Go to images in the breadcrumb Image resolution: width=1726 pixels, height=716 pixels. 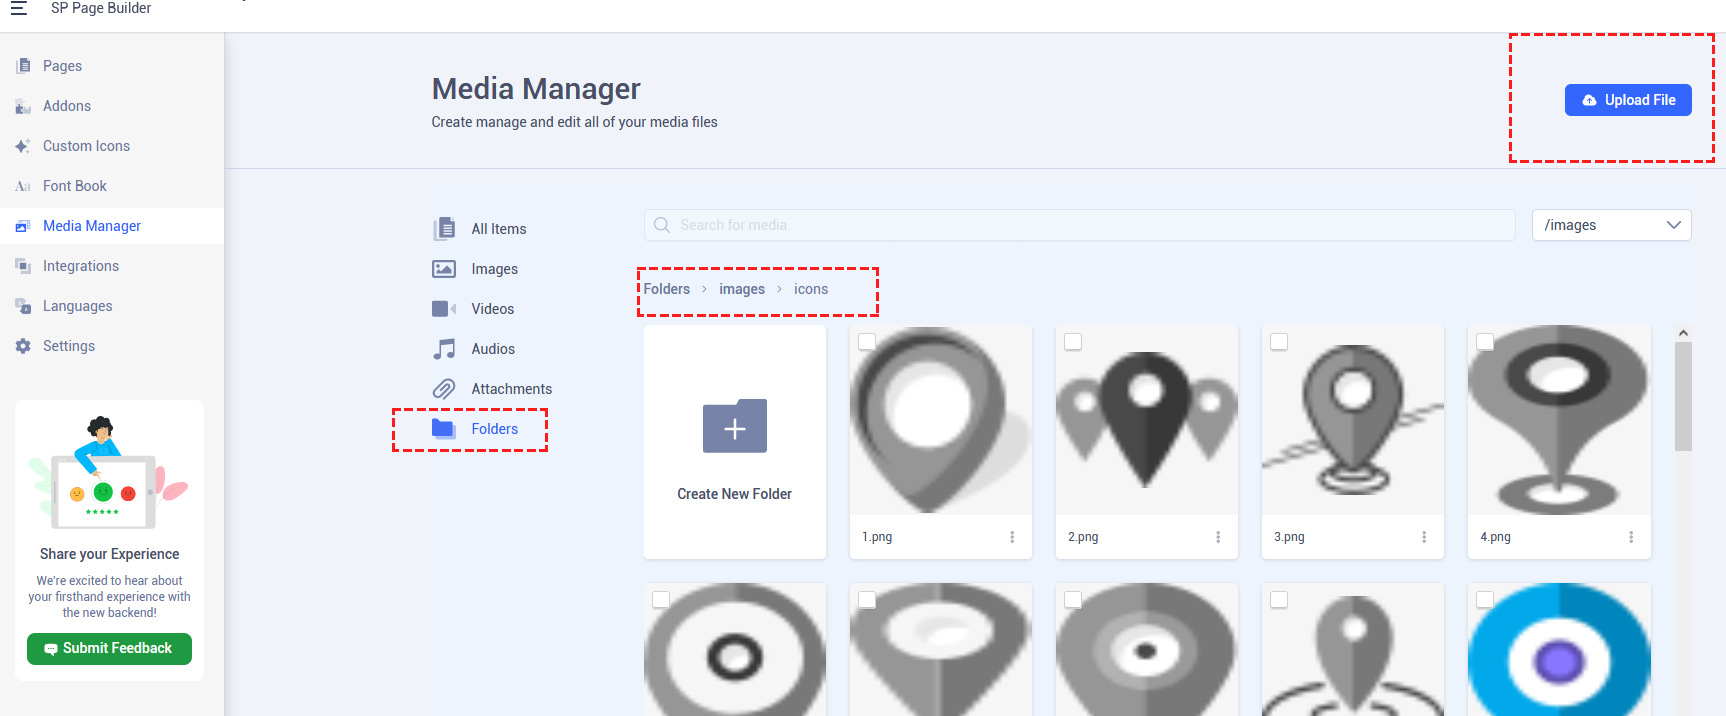(x=741, y=289)
